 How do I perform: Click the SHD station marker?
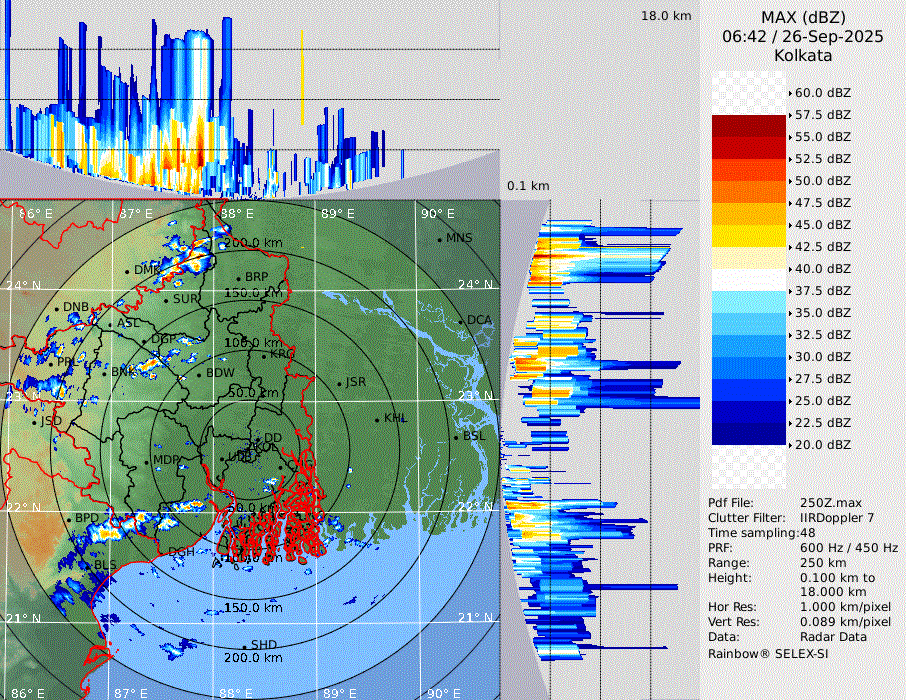click(244, 646)
